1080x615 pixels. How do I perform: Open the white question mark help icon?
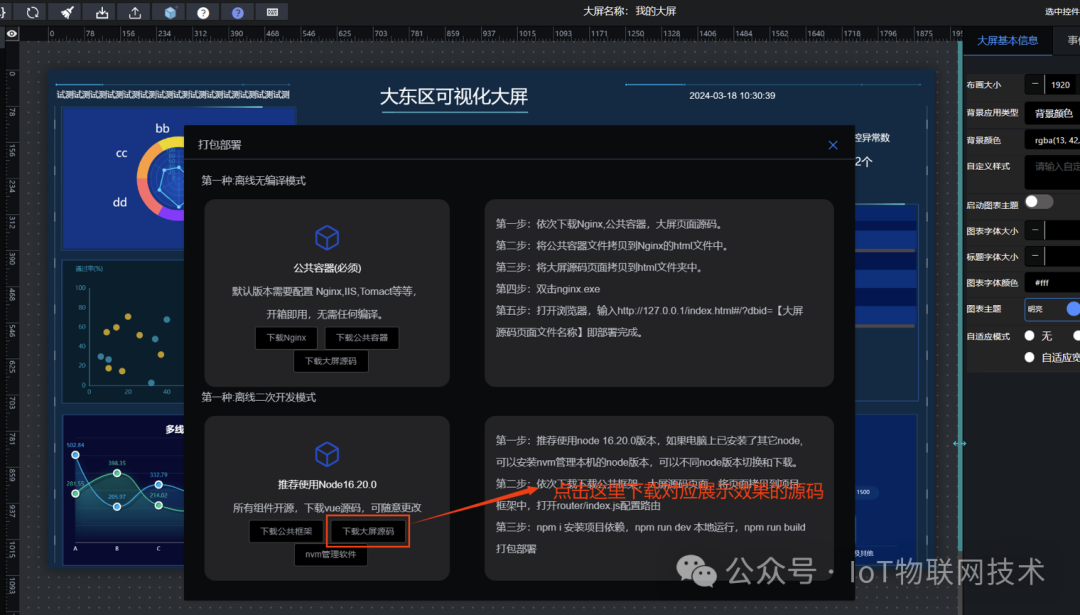[203, 11]
